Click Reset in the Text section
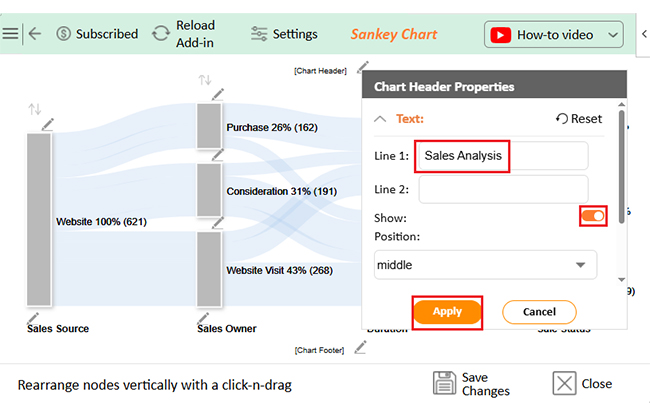650x416 pixels. click(x=579, y=119)
